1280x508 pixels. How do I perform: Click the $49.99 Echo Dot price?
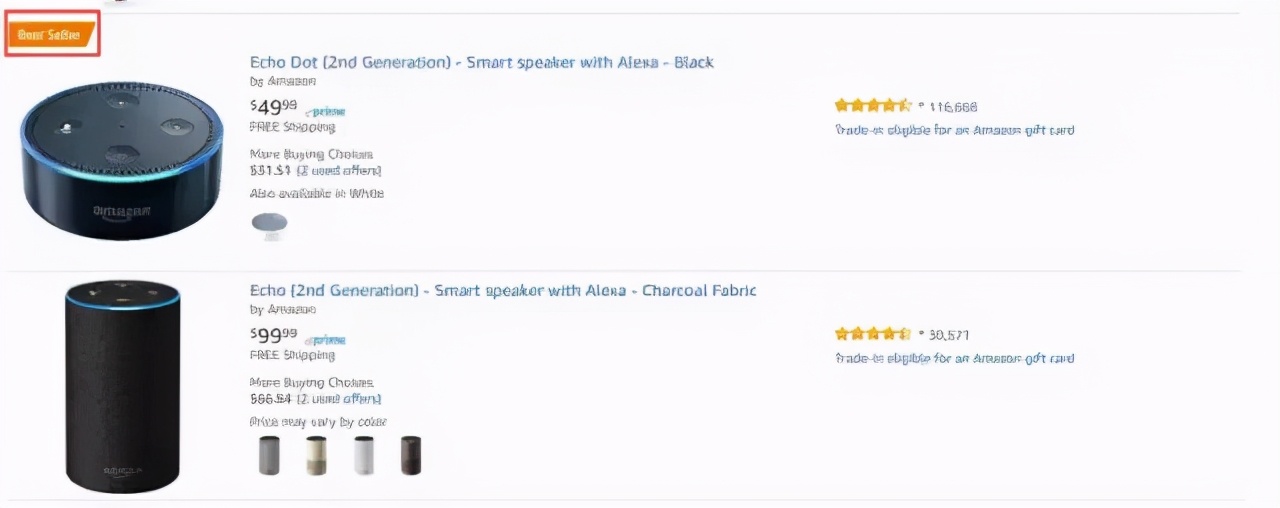[x=273, y=107]
